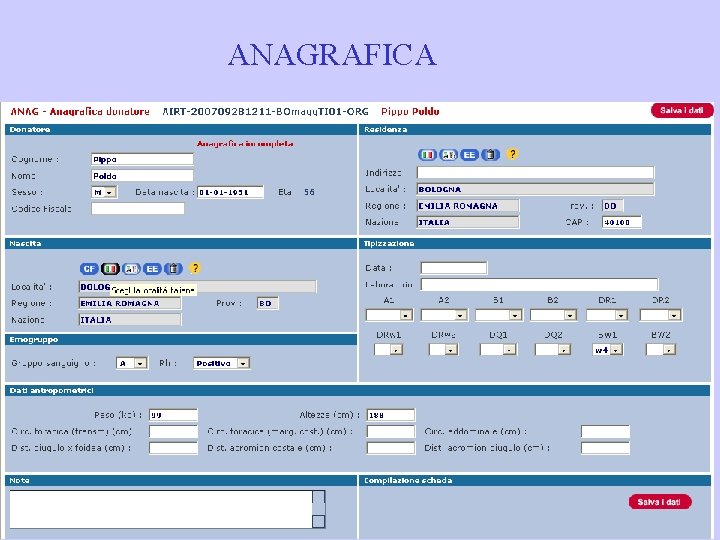Click the Data nascita field
Screen dimensions: 720x540
coord(231,192)
